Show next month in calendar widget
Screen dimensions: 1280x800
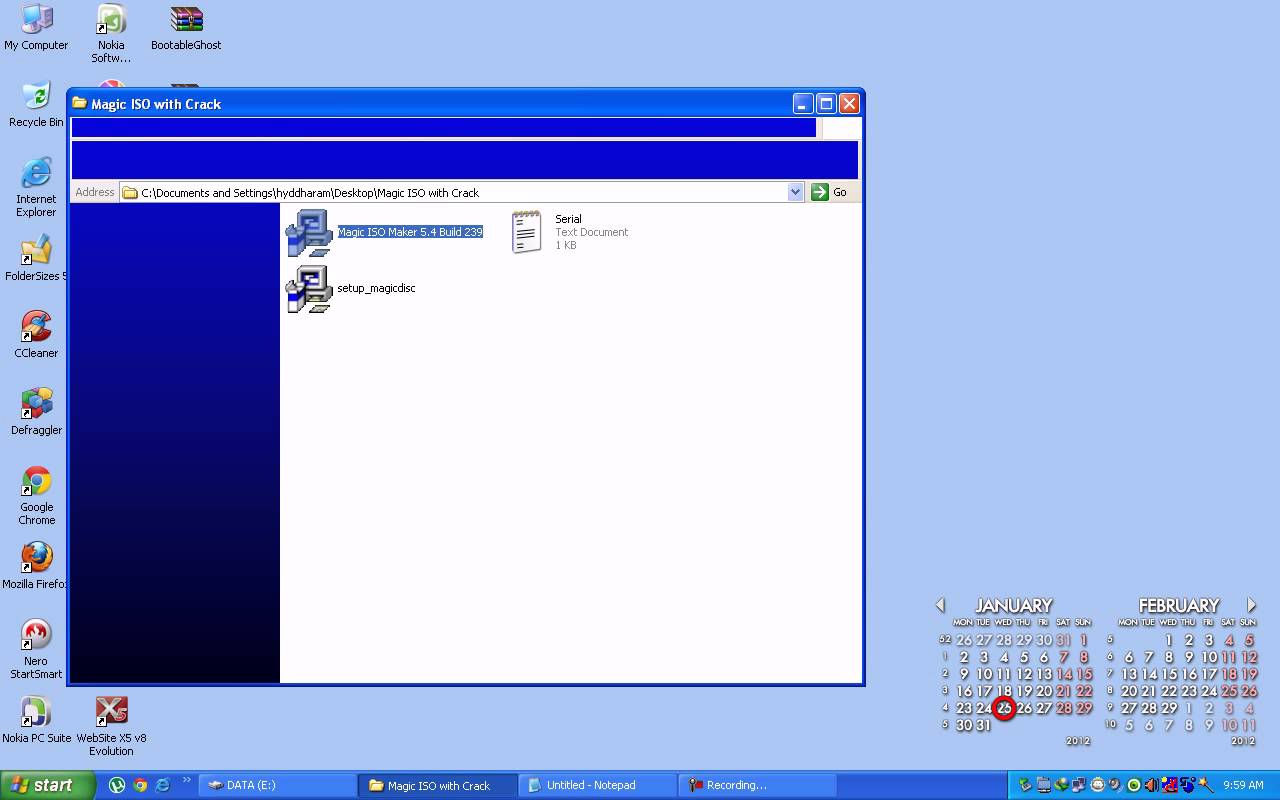pyautogui.click(x=1251, y=605)
